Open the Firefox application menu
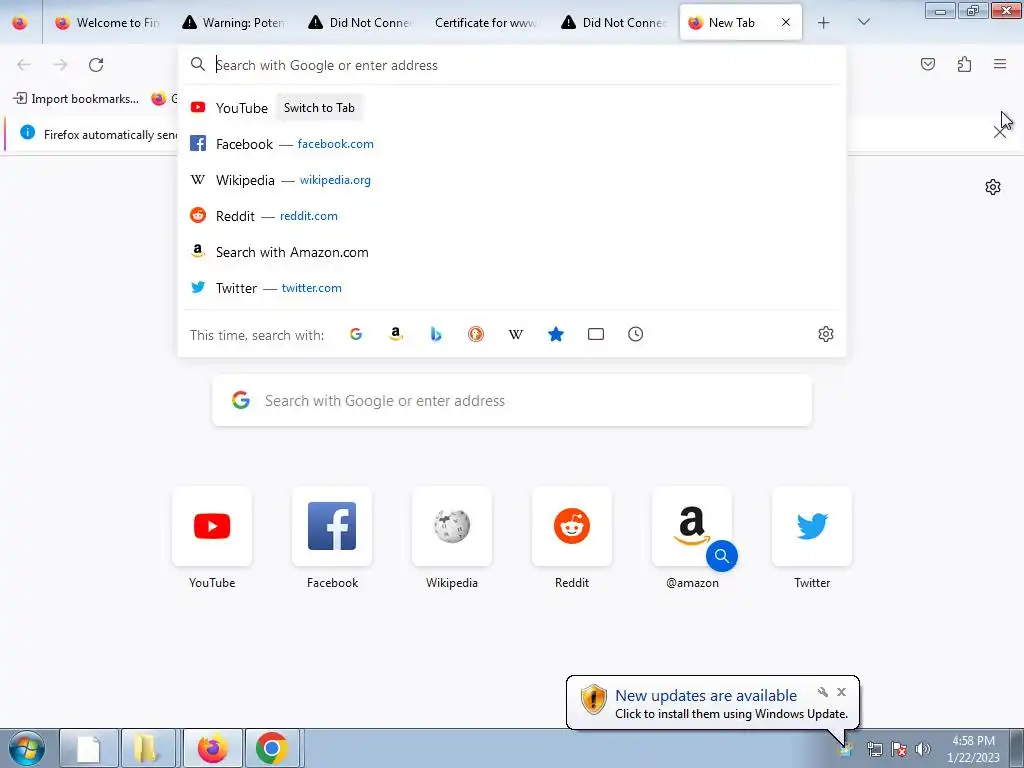1024x768 pixels. pos(1000,64)
